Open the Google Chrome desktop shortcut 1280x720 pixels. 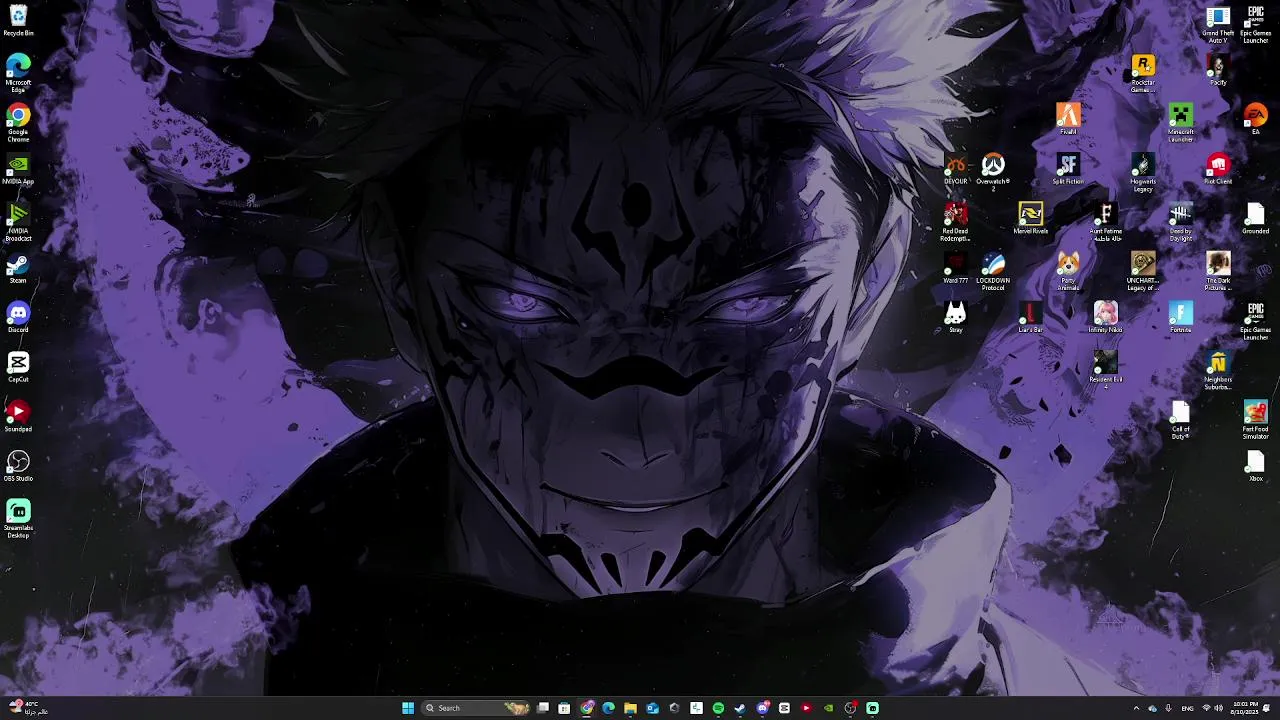pos(18,122)
